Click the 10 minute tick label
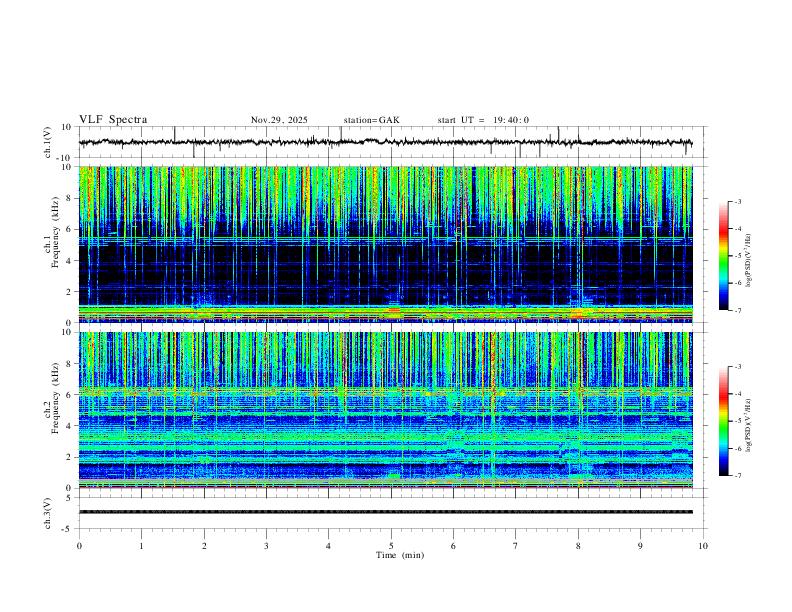The image size is (792, 612). click(703, 546)
